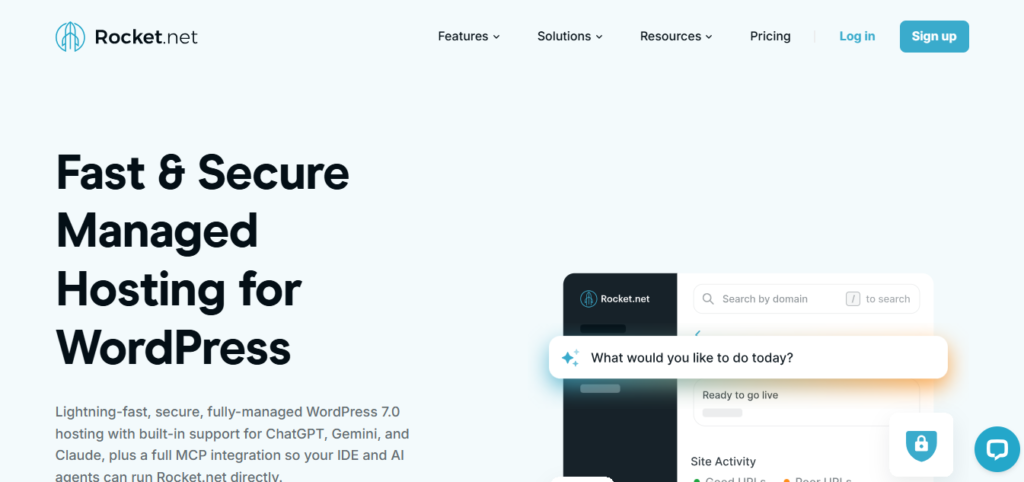Click the 'to search' hint text
This screenshot has height=482, width=1024.
pos(888,299)
